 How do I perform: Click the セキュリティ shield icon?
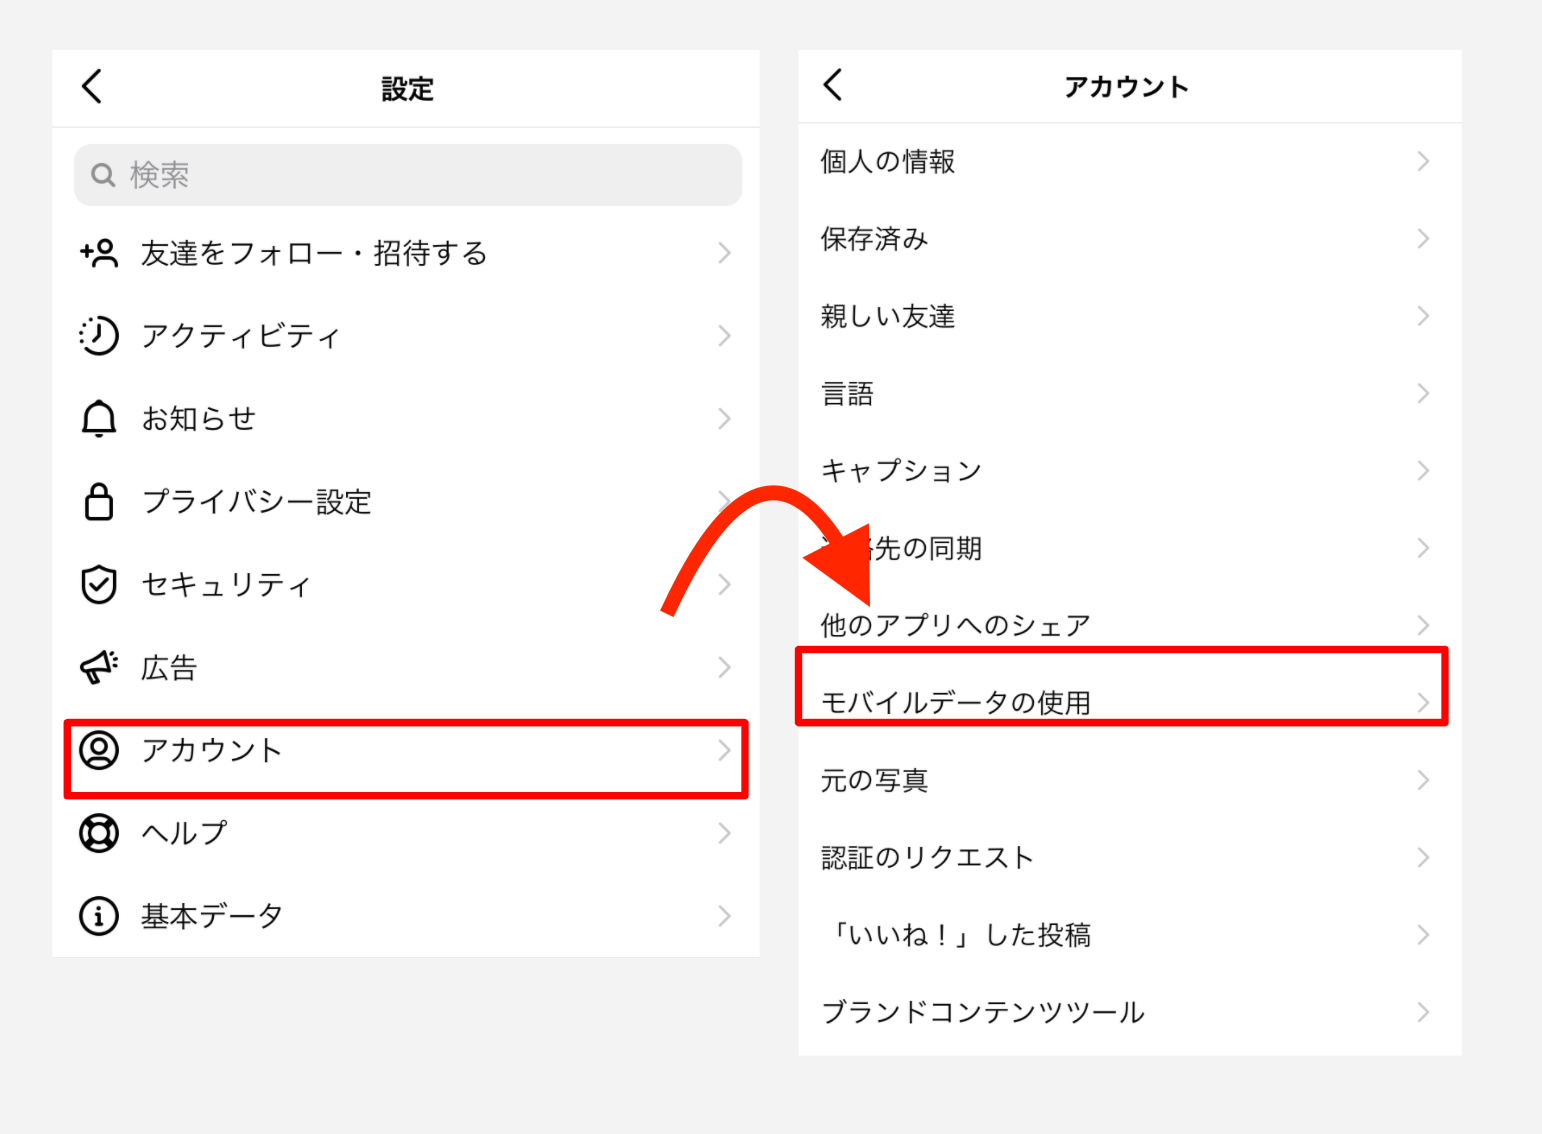point(99,585)
